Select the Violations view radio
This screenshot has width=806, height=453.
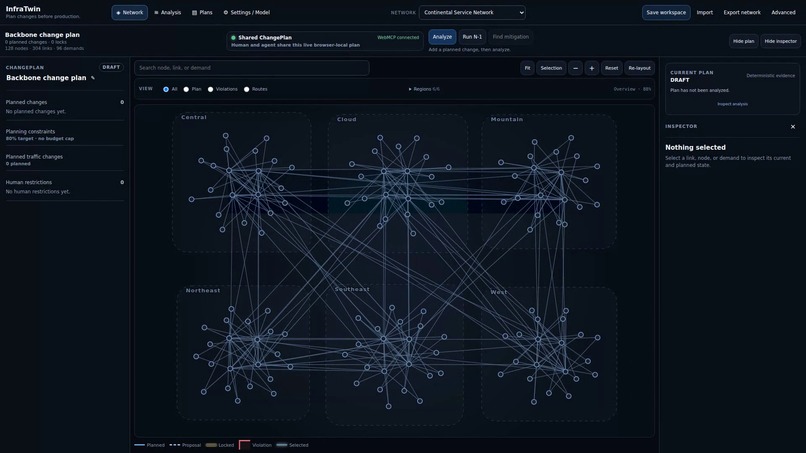point(210,89)
